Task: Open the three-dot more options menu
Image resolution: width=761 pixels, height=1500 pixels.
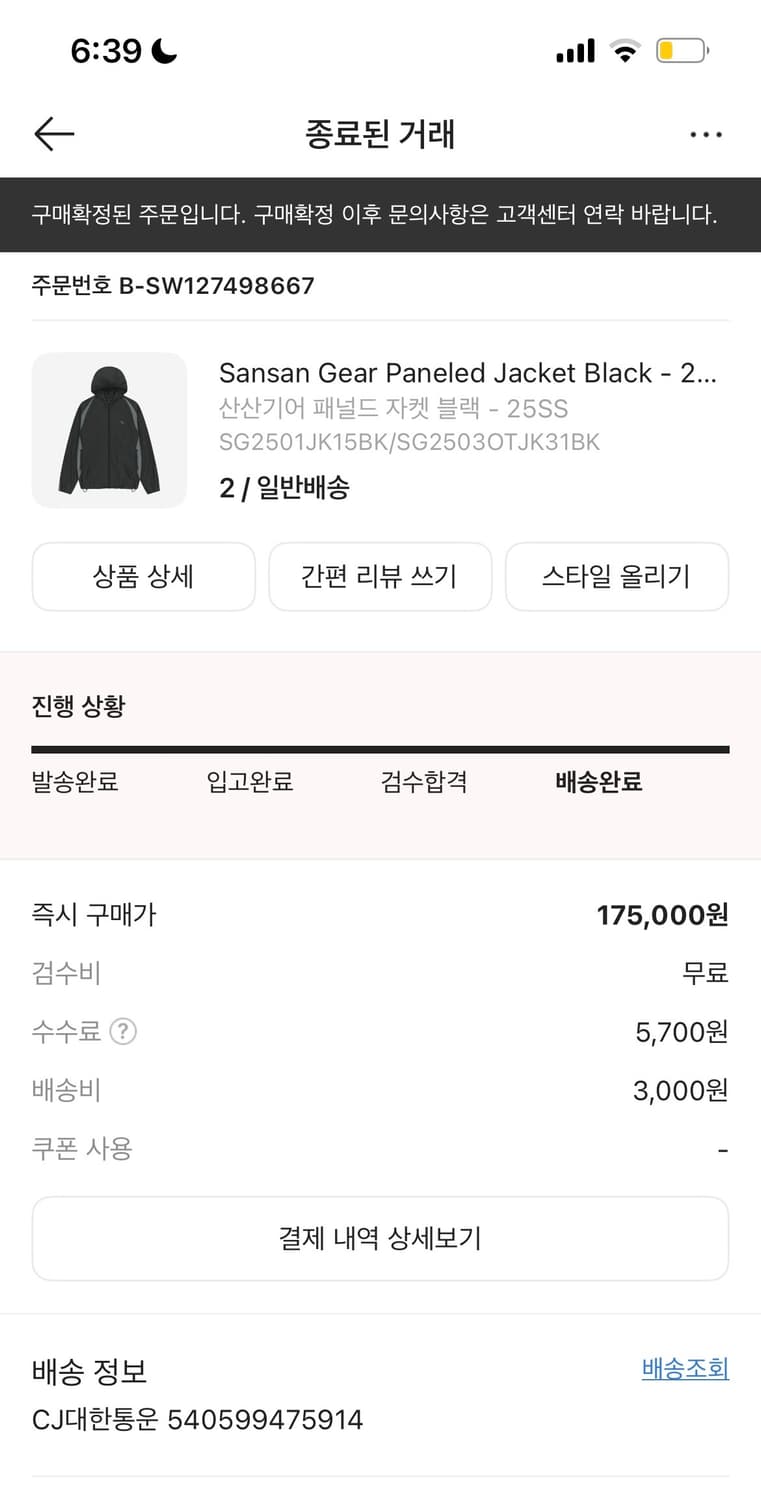Action: click(x=706, y=135)
